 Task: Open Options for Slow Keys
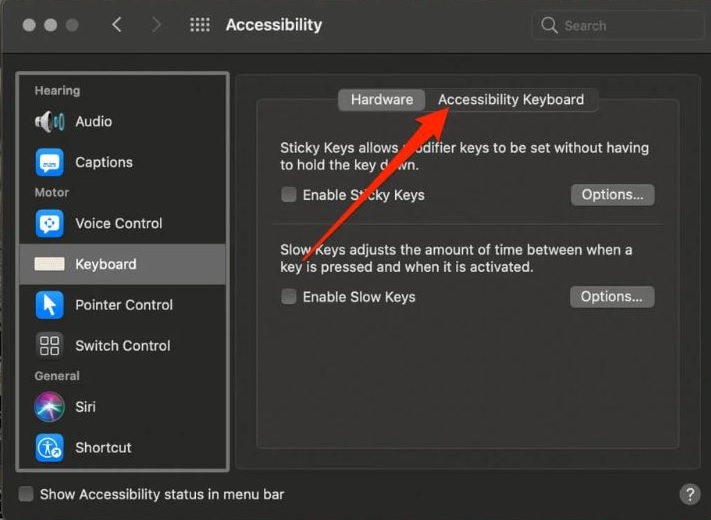(x=612, y=297)
